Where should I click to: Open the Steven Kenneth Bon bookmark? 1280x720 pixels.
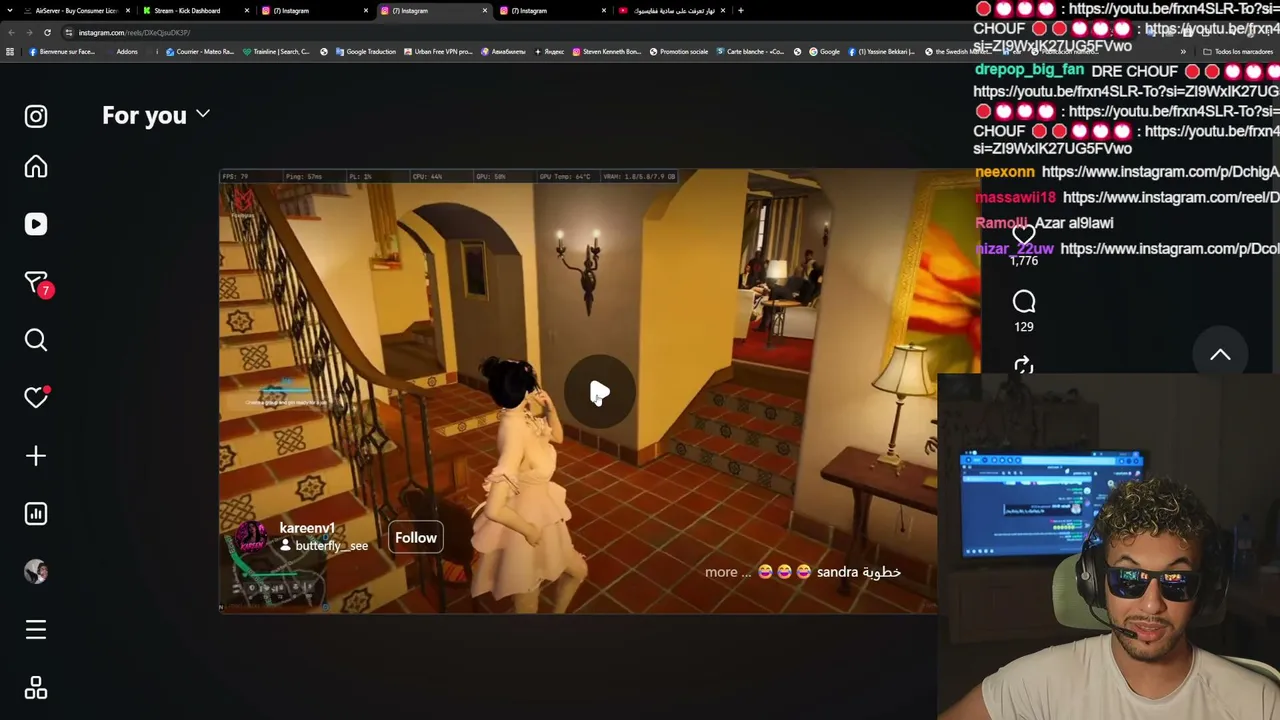606,52
